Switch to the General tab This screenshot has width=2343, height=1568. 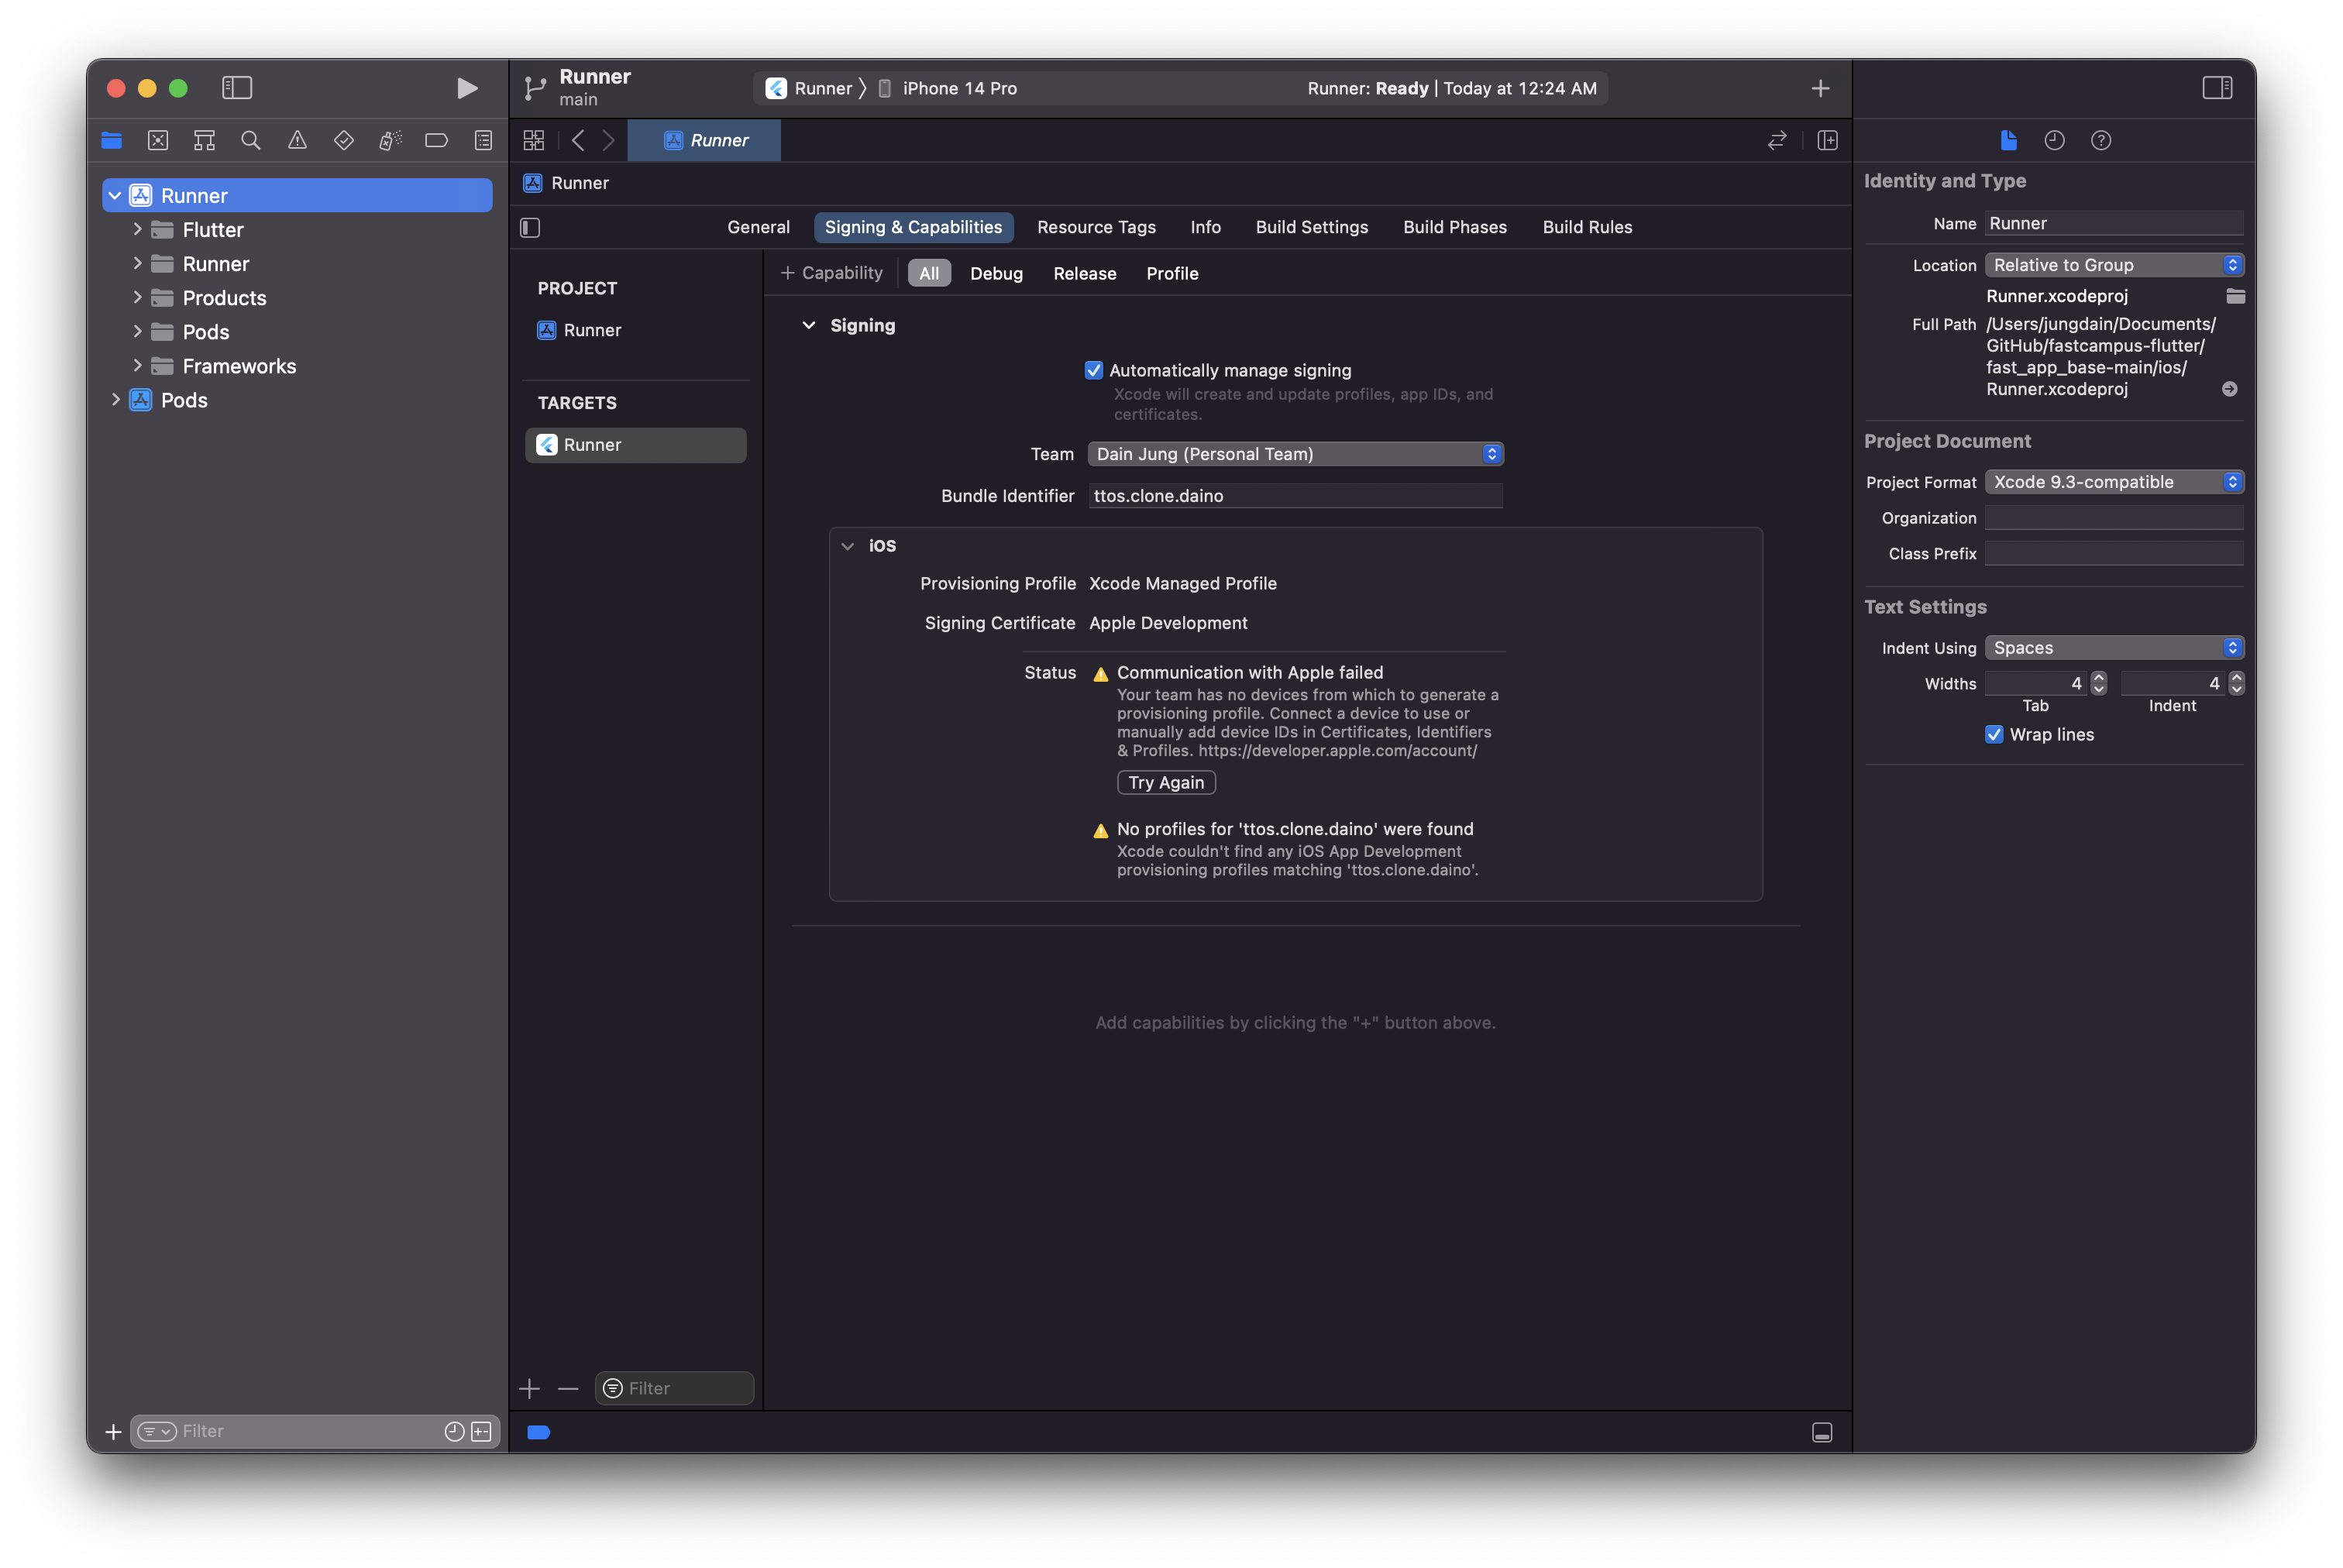[x=758, y=227]
